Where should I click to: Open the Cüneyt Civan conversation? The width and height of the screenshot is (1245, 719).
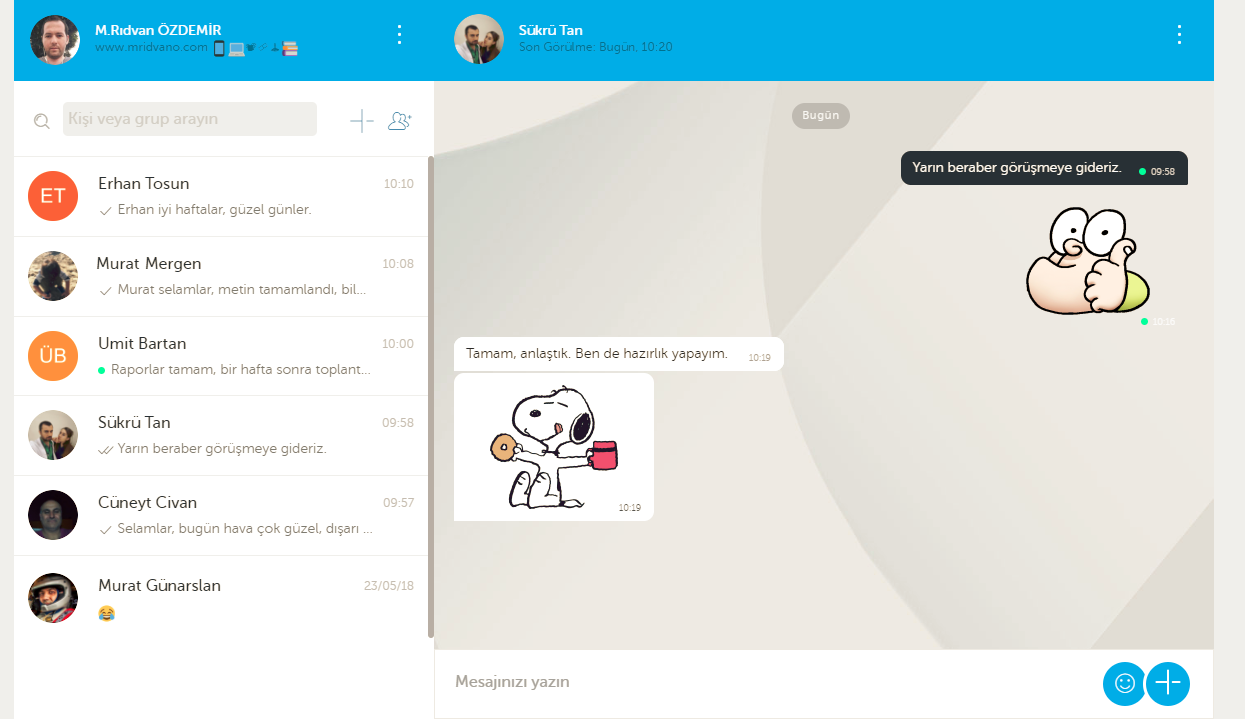pos(221,515)
